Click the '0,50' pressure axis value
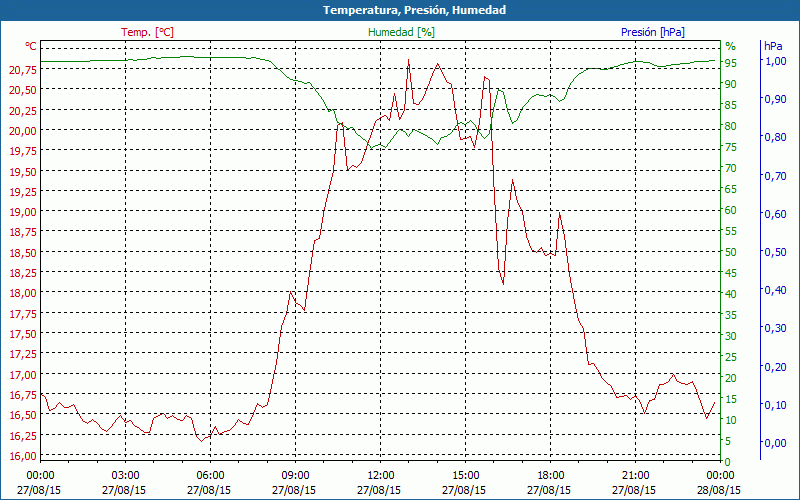This screenshot has width=800, height=500. 774,252
